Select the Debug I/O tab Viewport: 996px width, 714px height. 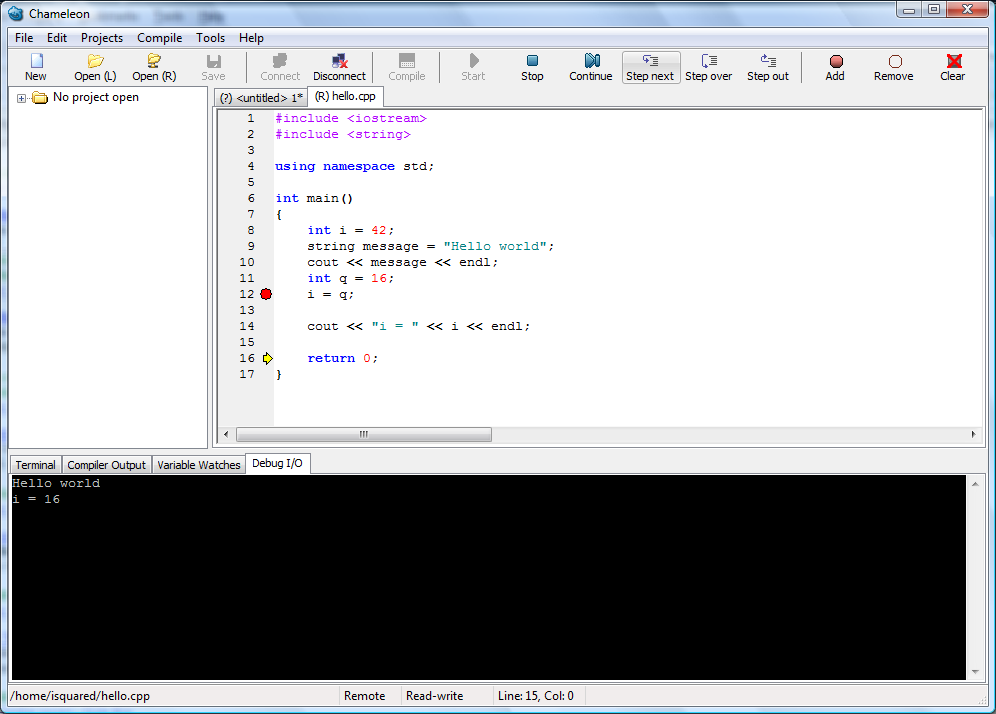[278, 464]
